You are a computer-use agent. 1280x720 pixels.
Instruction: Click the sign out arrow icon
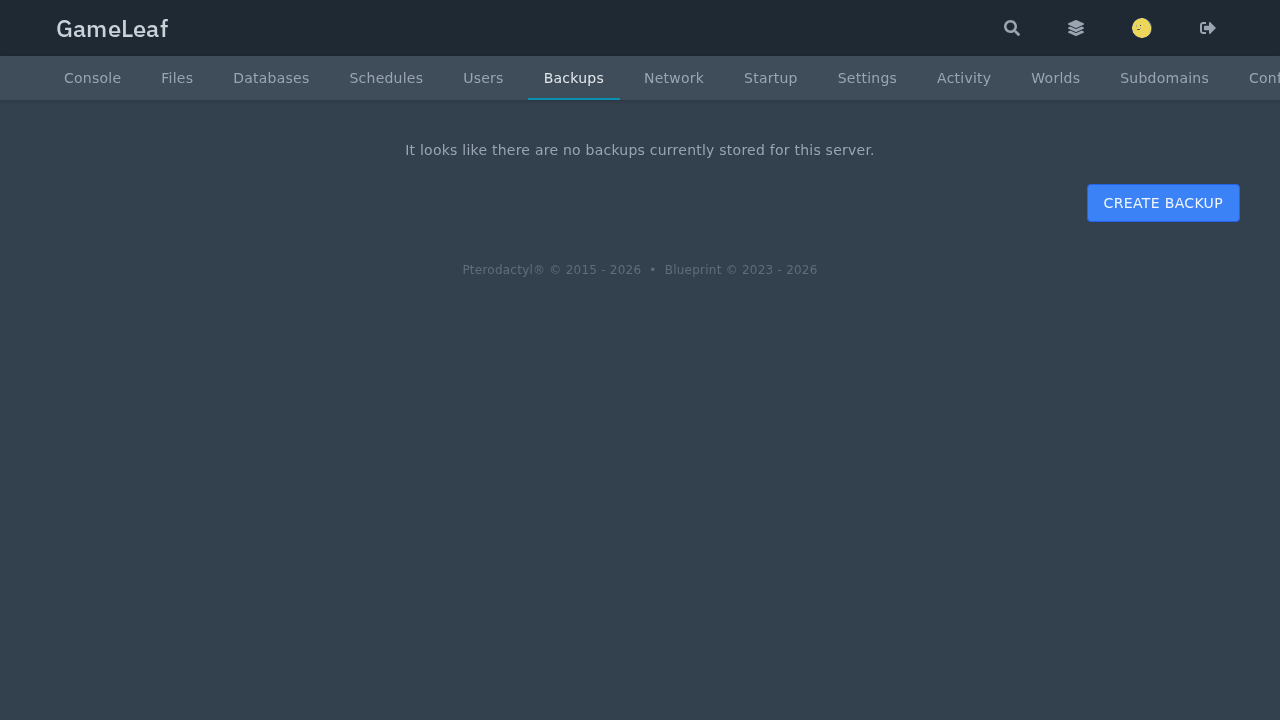click(x=1208, y=28)
